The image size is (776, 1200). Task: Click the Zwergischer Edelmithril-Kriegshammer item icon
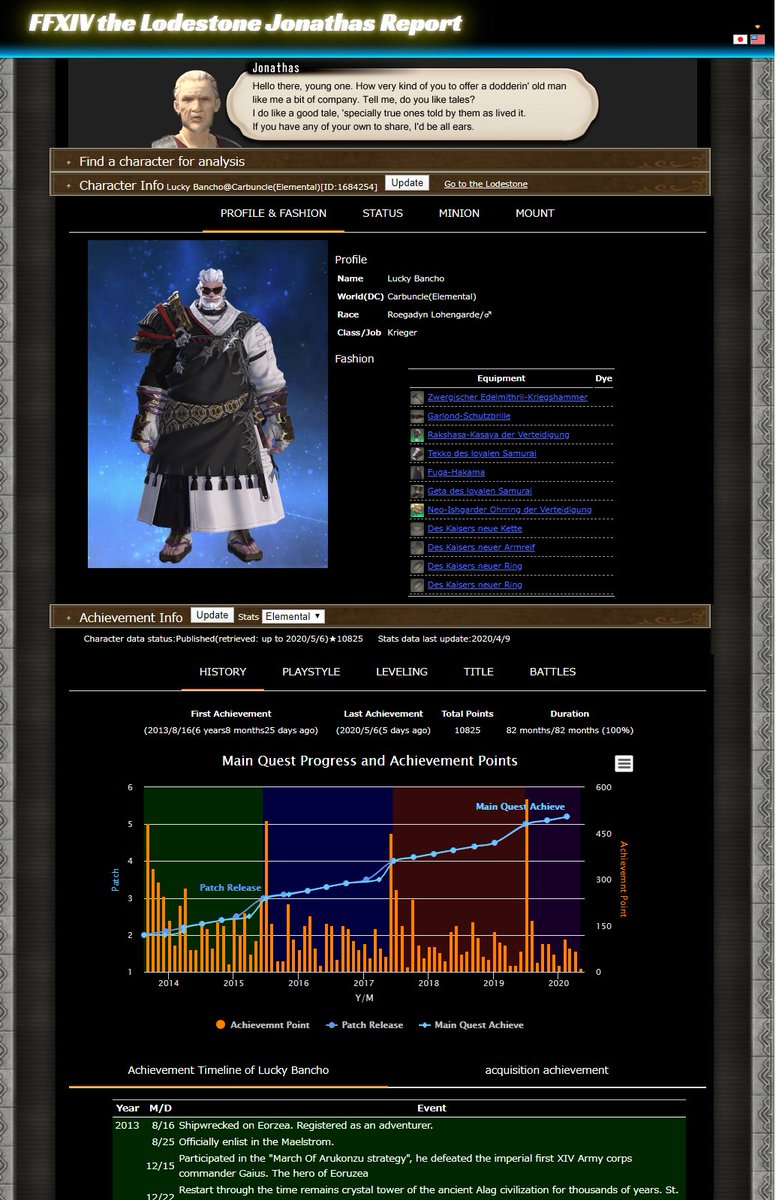pyautogui.click(x=417, y=397)
